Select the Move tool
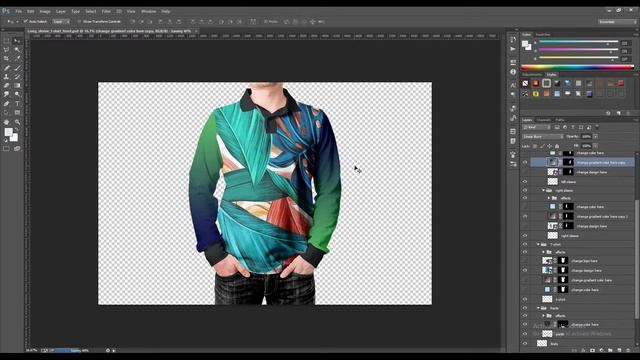Image resolution: width=640 pixels, height=360 pixels. (x=17, y=41)
